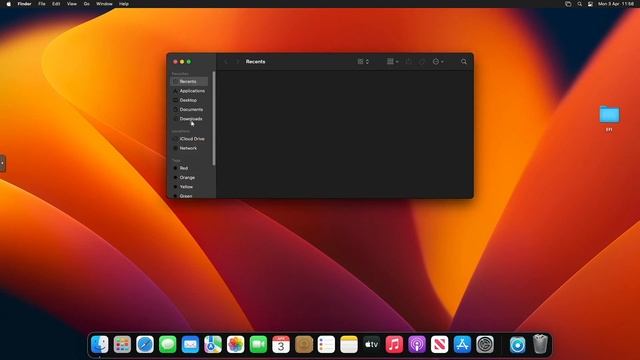Open the Help menu
Screen dimensions: 640x360
[124, 4]
